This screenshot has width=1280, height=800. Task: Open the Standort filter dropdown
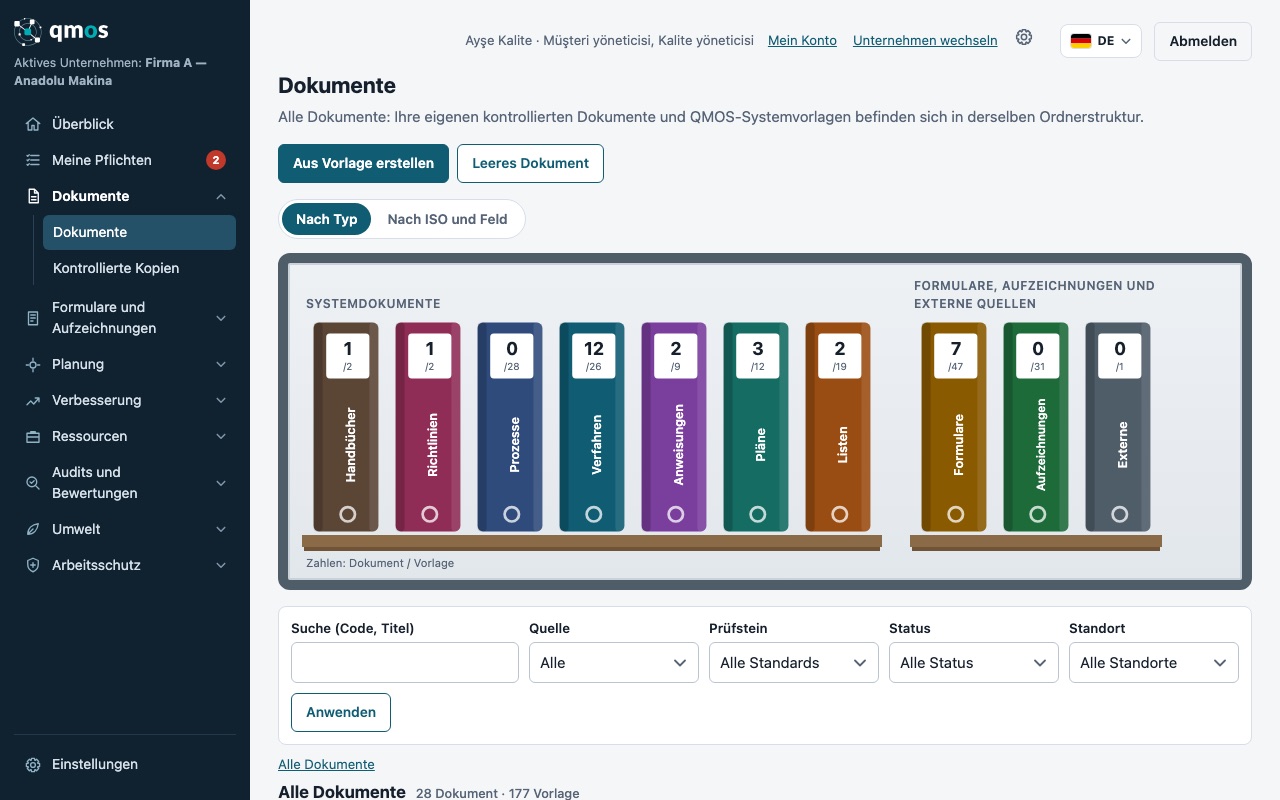pos(1154,663)
